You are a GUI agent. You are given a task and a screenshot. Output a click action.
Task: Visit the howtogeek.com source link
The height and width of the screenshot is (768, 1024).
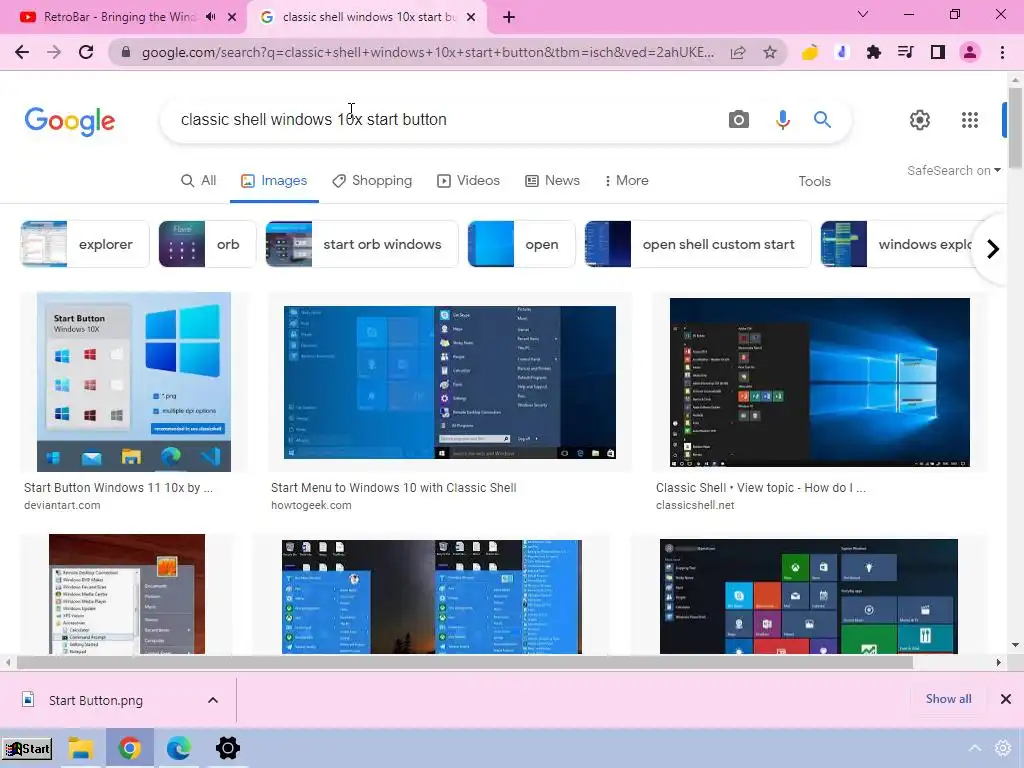coord(311,505)
